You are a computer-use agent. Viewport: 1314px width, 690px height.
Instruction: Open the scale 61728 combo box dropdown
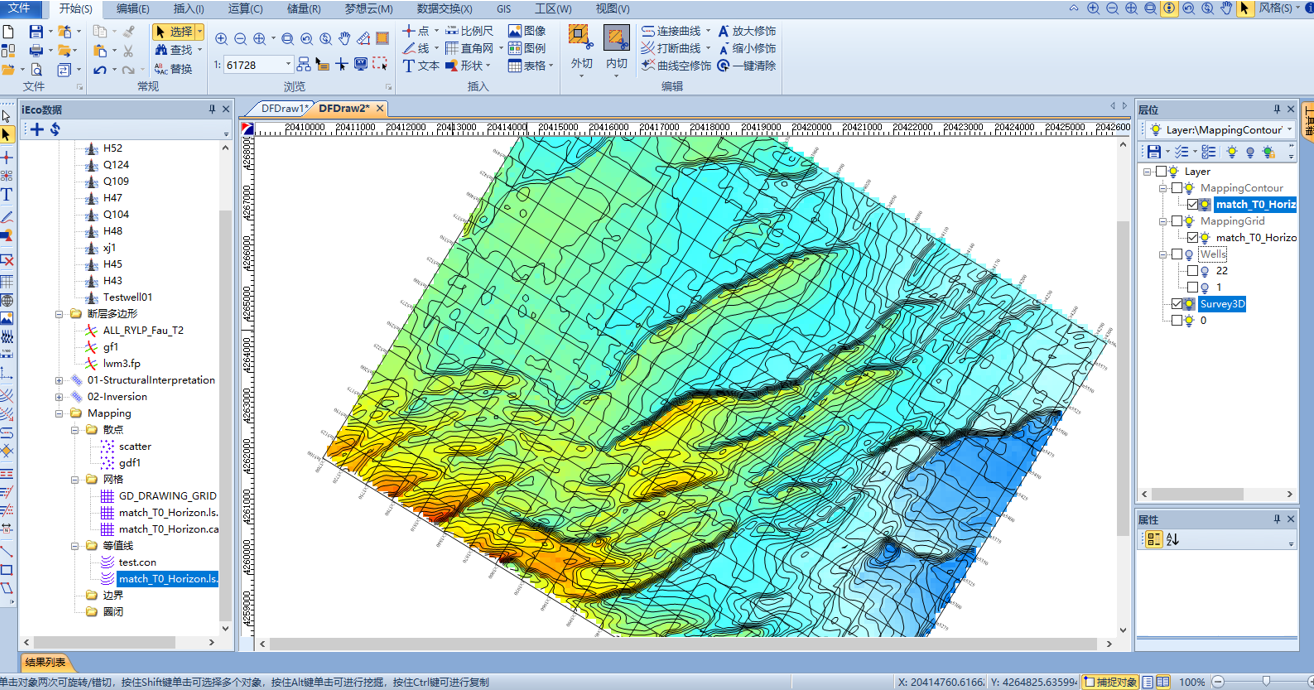pos(289,65)
